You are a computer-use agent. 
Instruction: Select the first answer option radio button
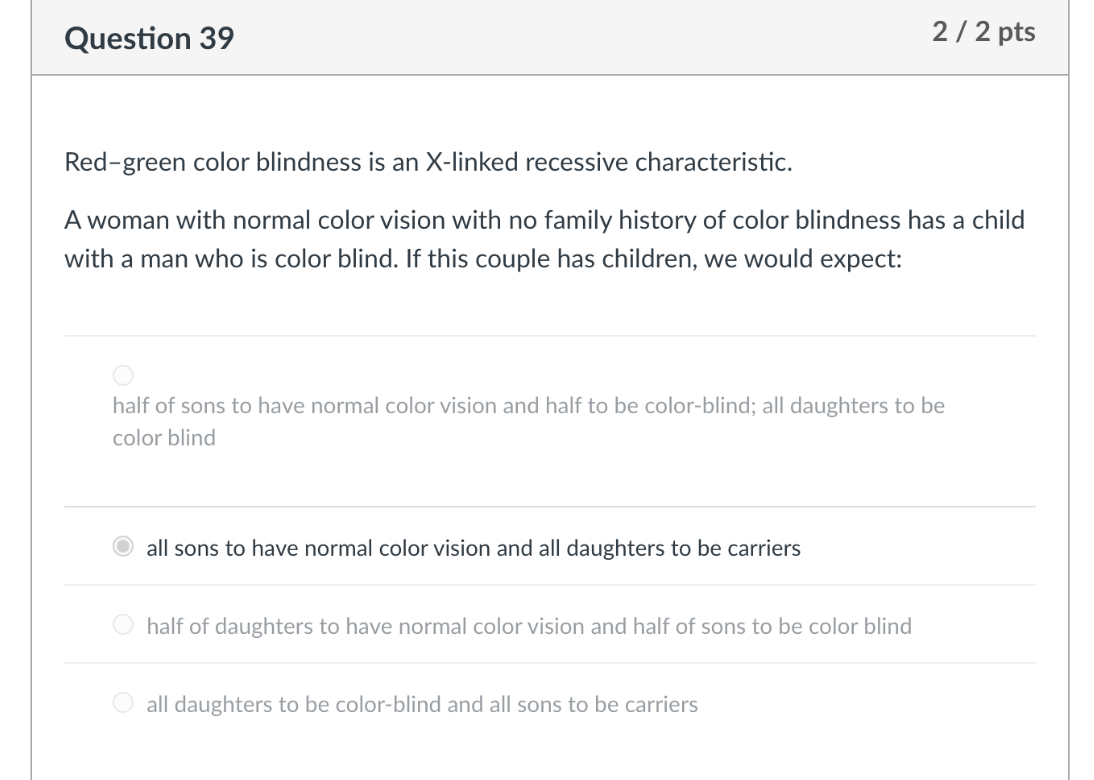tap(123, 376)
